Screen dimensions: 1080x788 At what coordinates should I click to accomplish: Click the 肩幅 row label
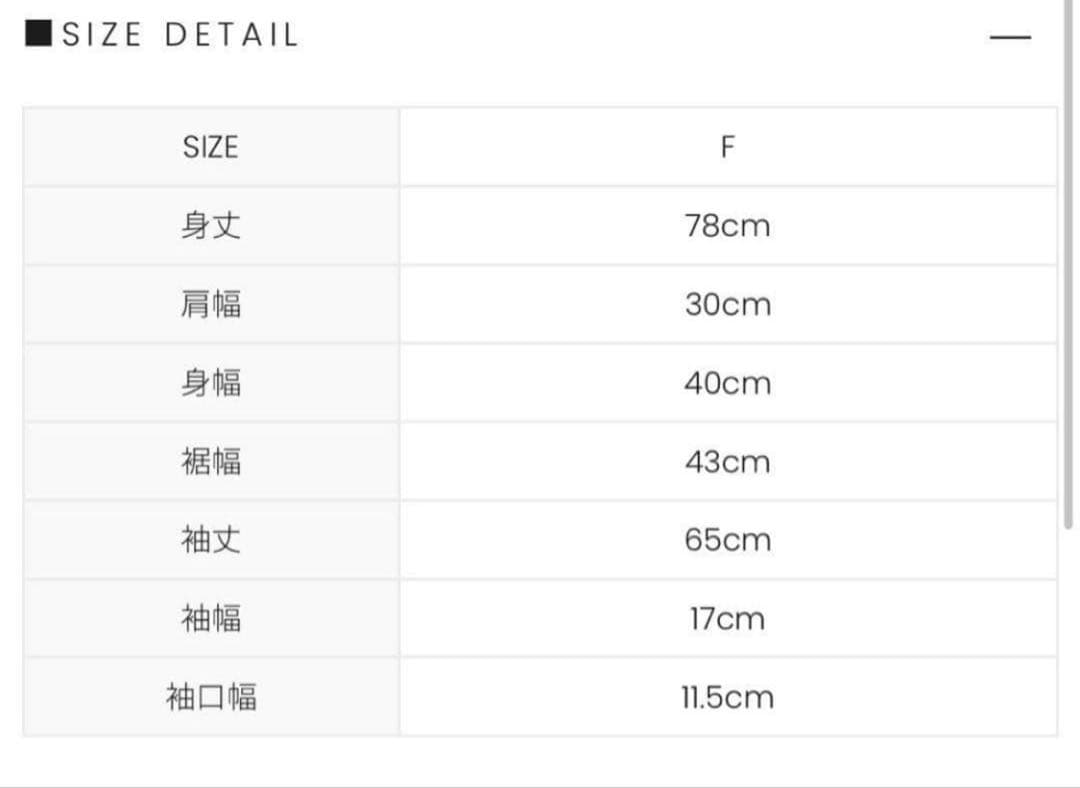pos(211,304)
